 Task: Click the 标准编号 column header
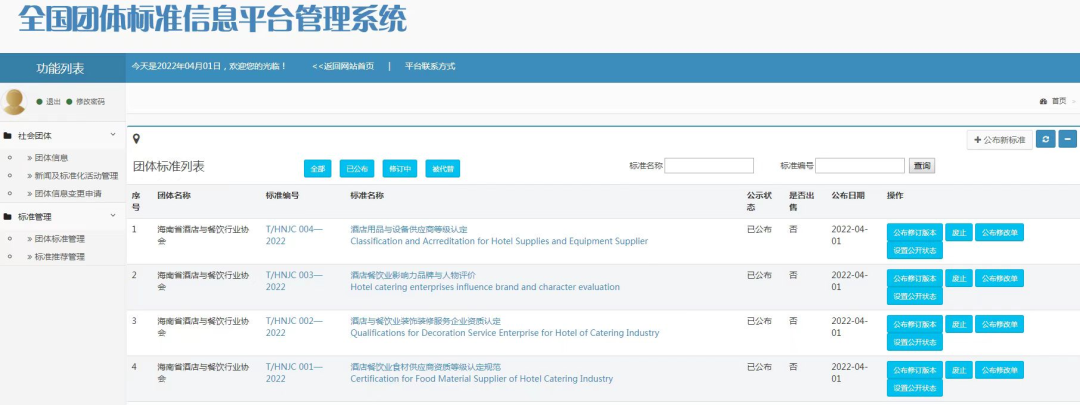tap(282, 196)
